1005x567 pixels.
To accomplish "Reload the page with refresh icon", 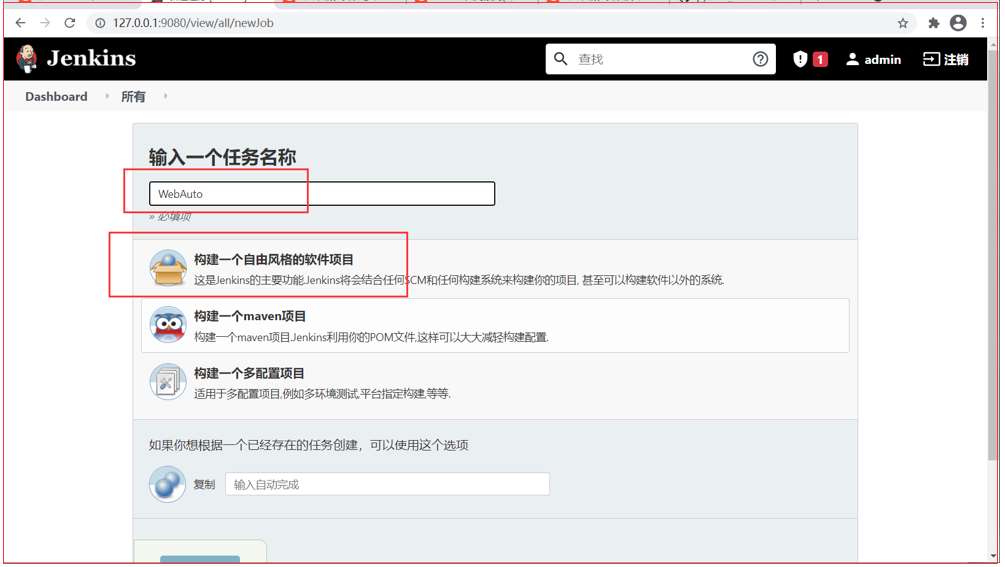I will (70, 23).
